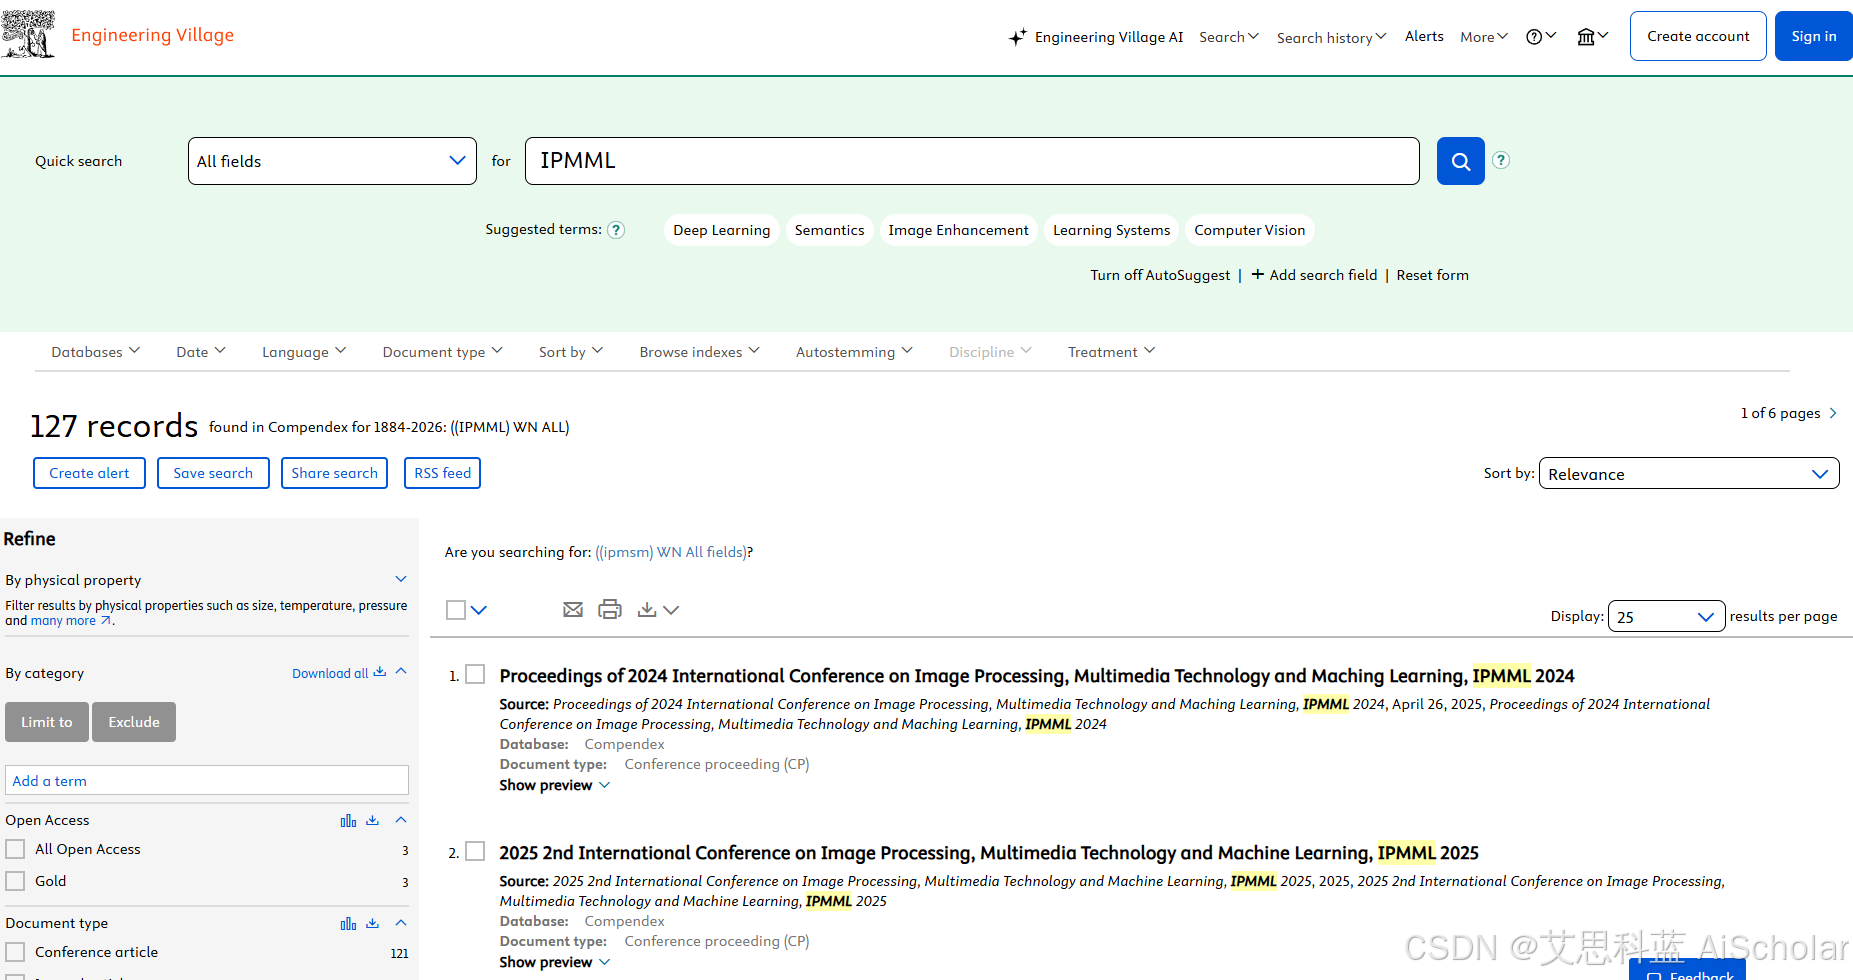
Task: Click Download all icon in By category
Action: tap(380, 672)
